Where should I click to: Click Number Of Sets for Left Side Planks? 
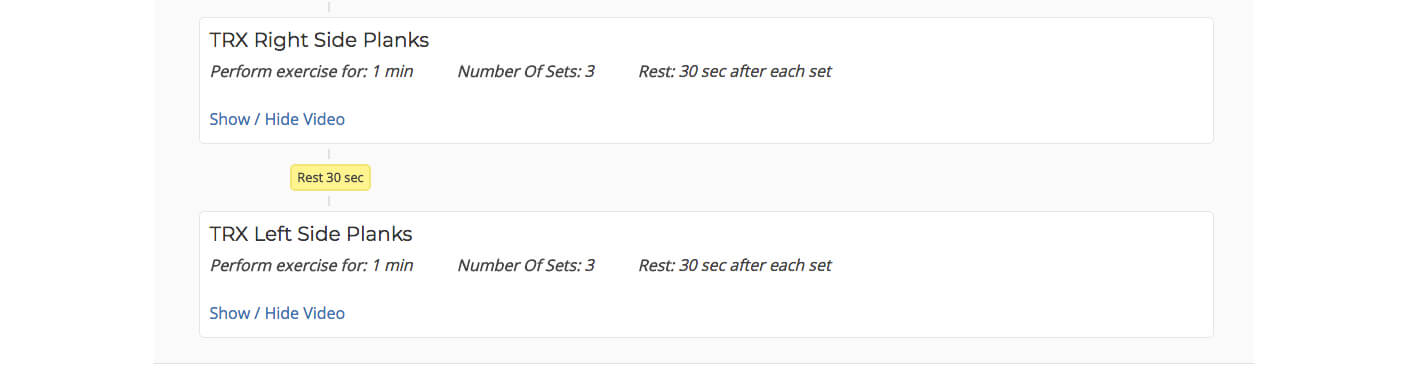pyautogui.click(x=526, y=265)
